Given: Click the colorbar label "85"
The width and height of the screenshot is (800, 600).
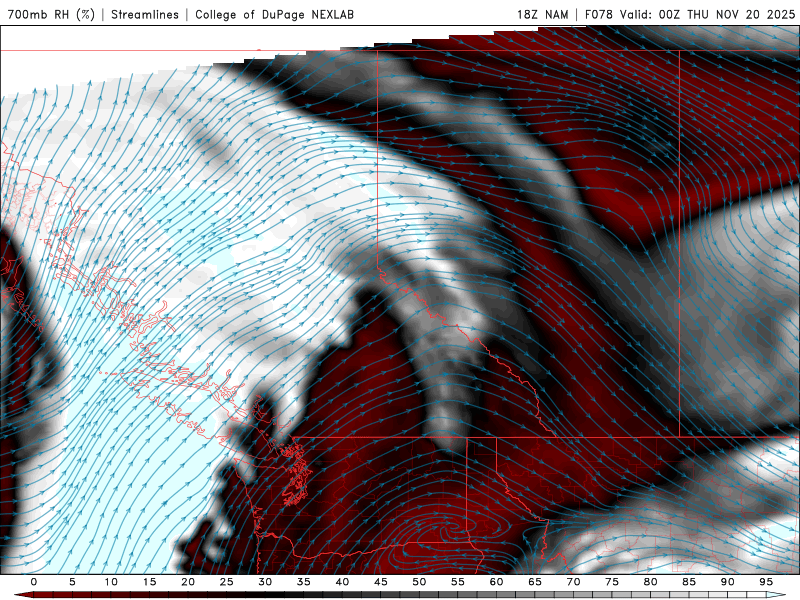Looking at the screenshot, I should pos(689,582).
